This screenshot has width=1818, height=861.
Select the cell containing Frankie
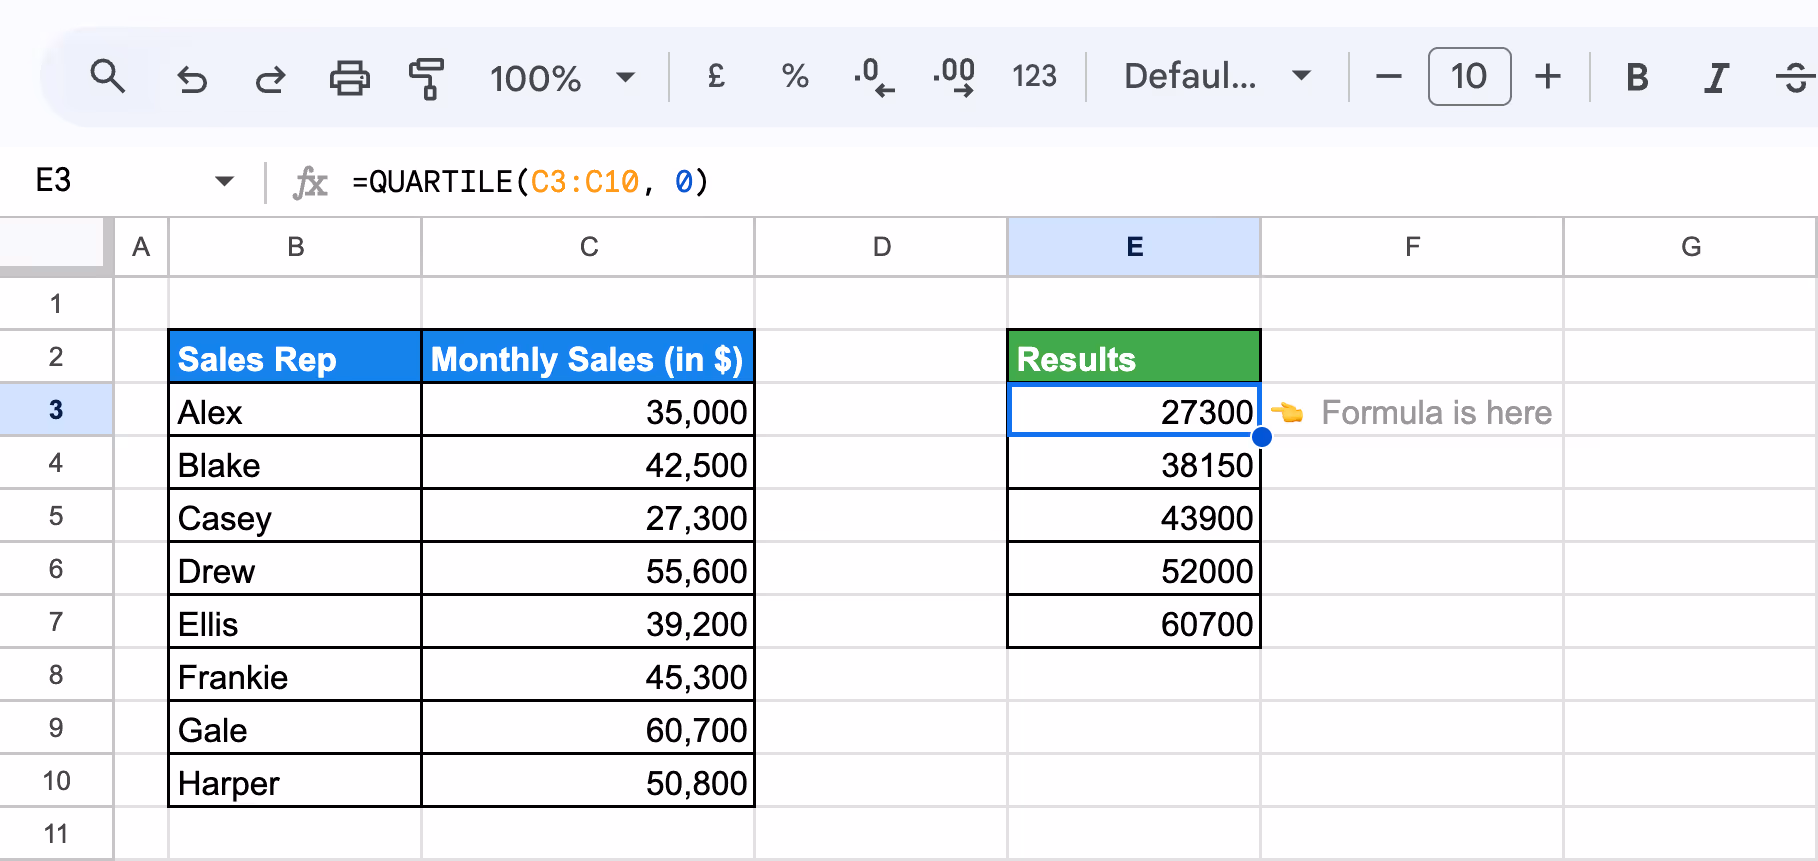click(295, 675)
